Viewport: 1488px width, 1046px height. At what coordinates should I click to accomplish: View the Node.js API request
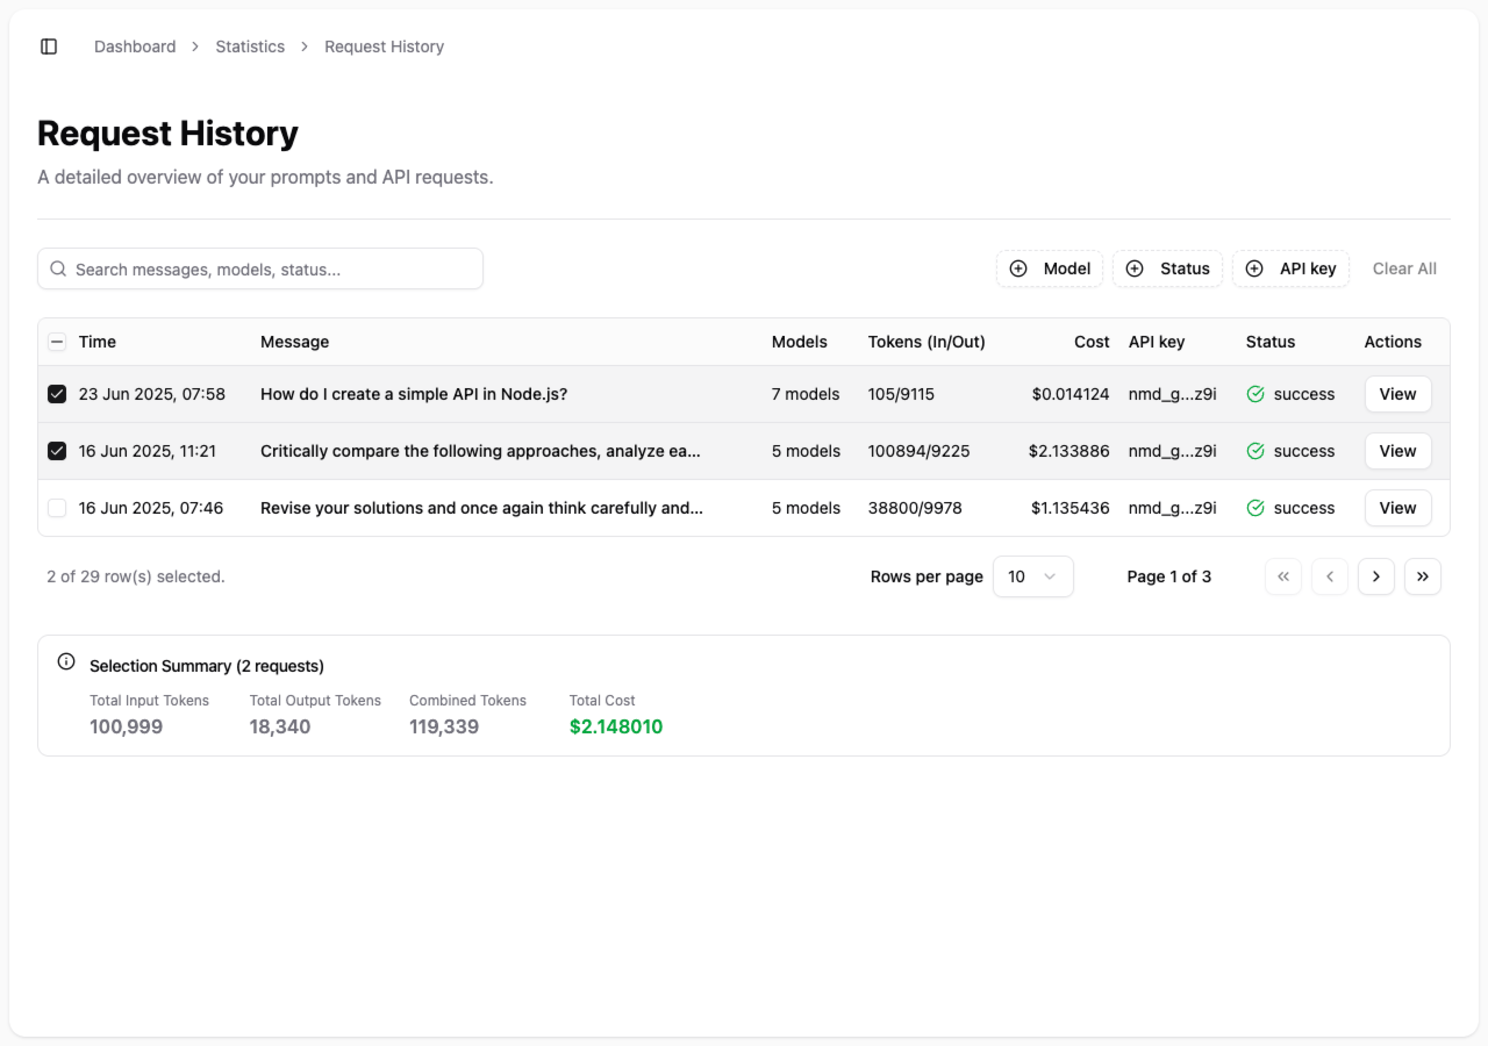tap(1398, 394)
